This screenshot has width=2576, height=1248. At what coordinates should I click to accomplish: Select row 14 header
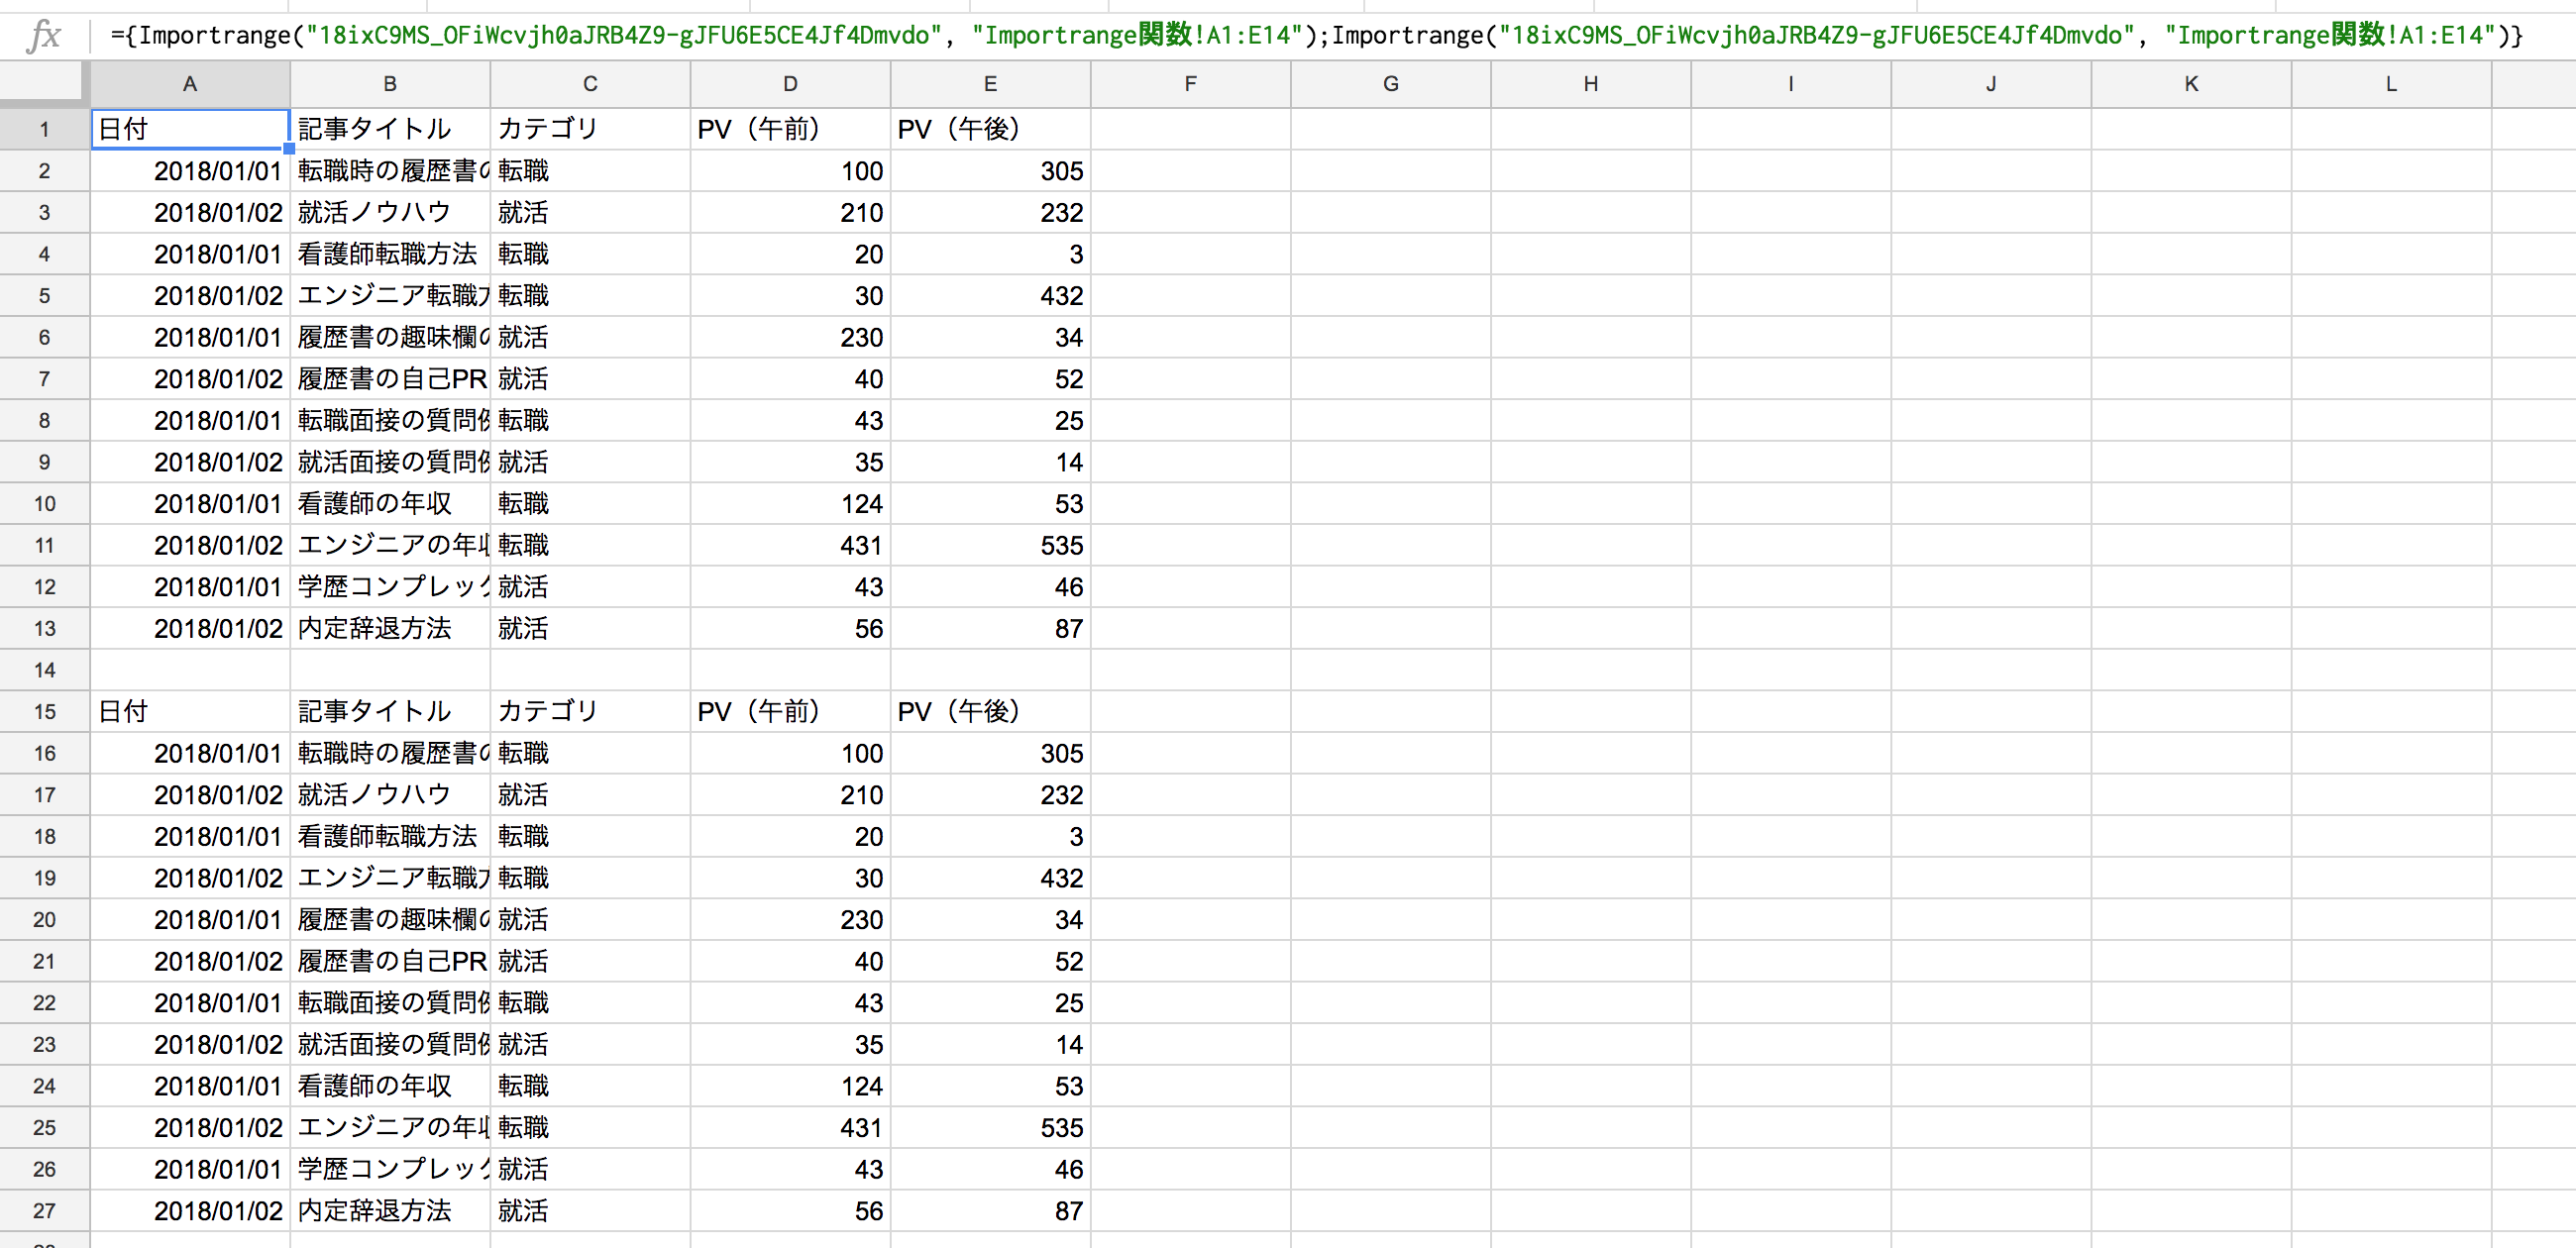(x=44, y=670)
